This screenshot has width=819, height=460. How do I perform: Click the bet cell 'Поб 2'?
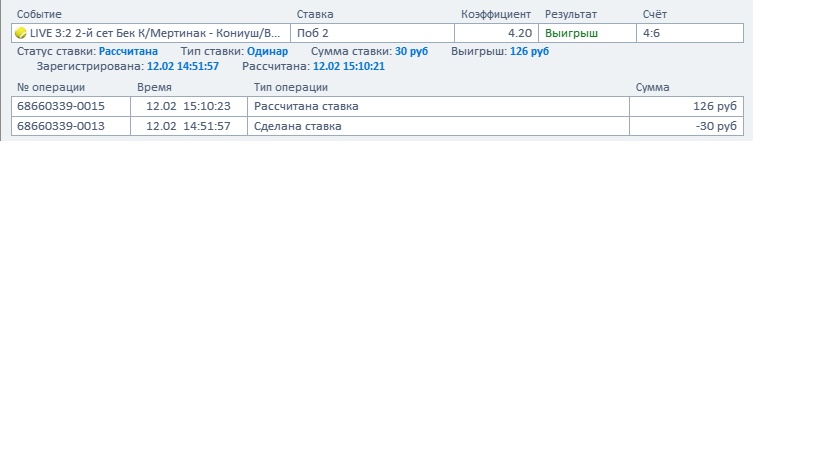click(x=372, y=33)
